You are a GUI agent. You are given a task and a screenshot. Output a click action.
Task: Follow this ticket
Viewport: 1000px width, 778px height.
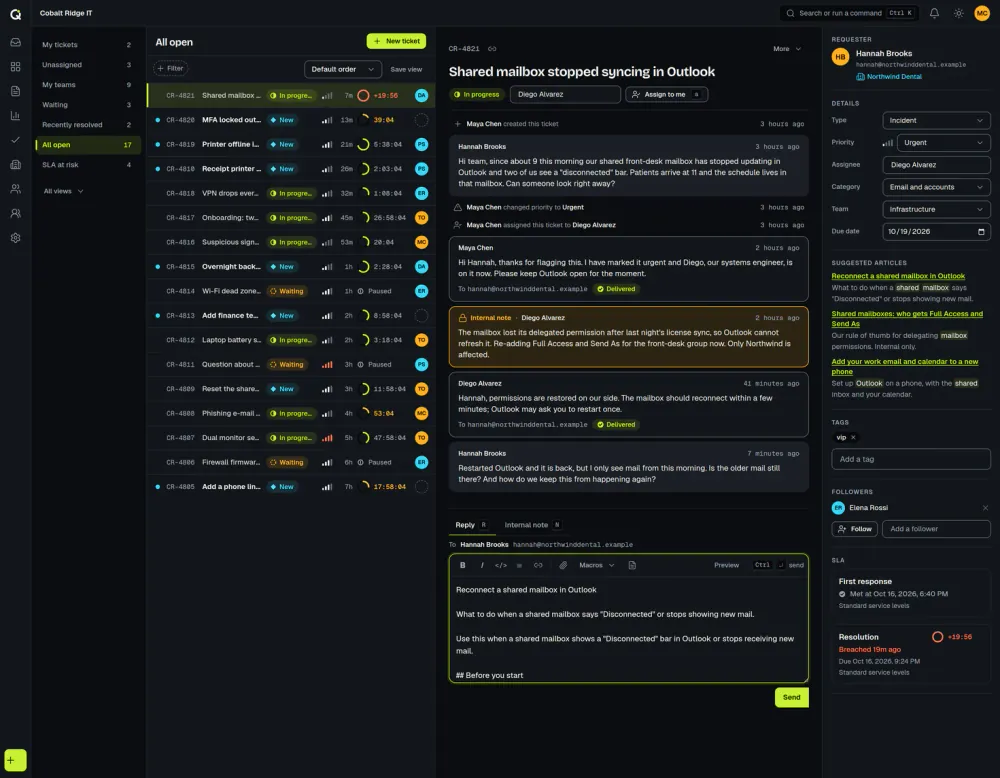click(854, 529)
